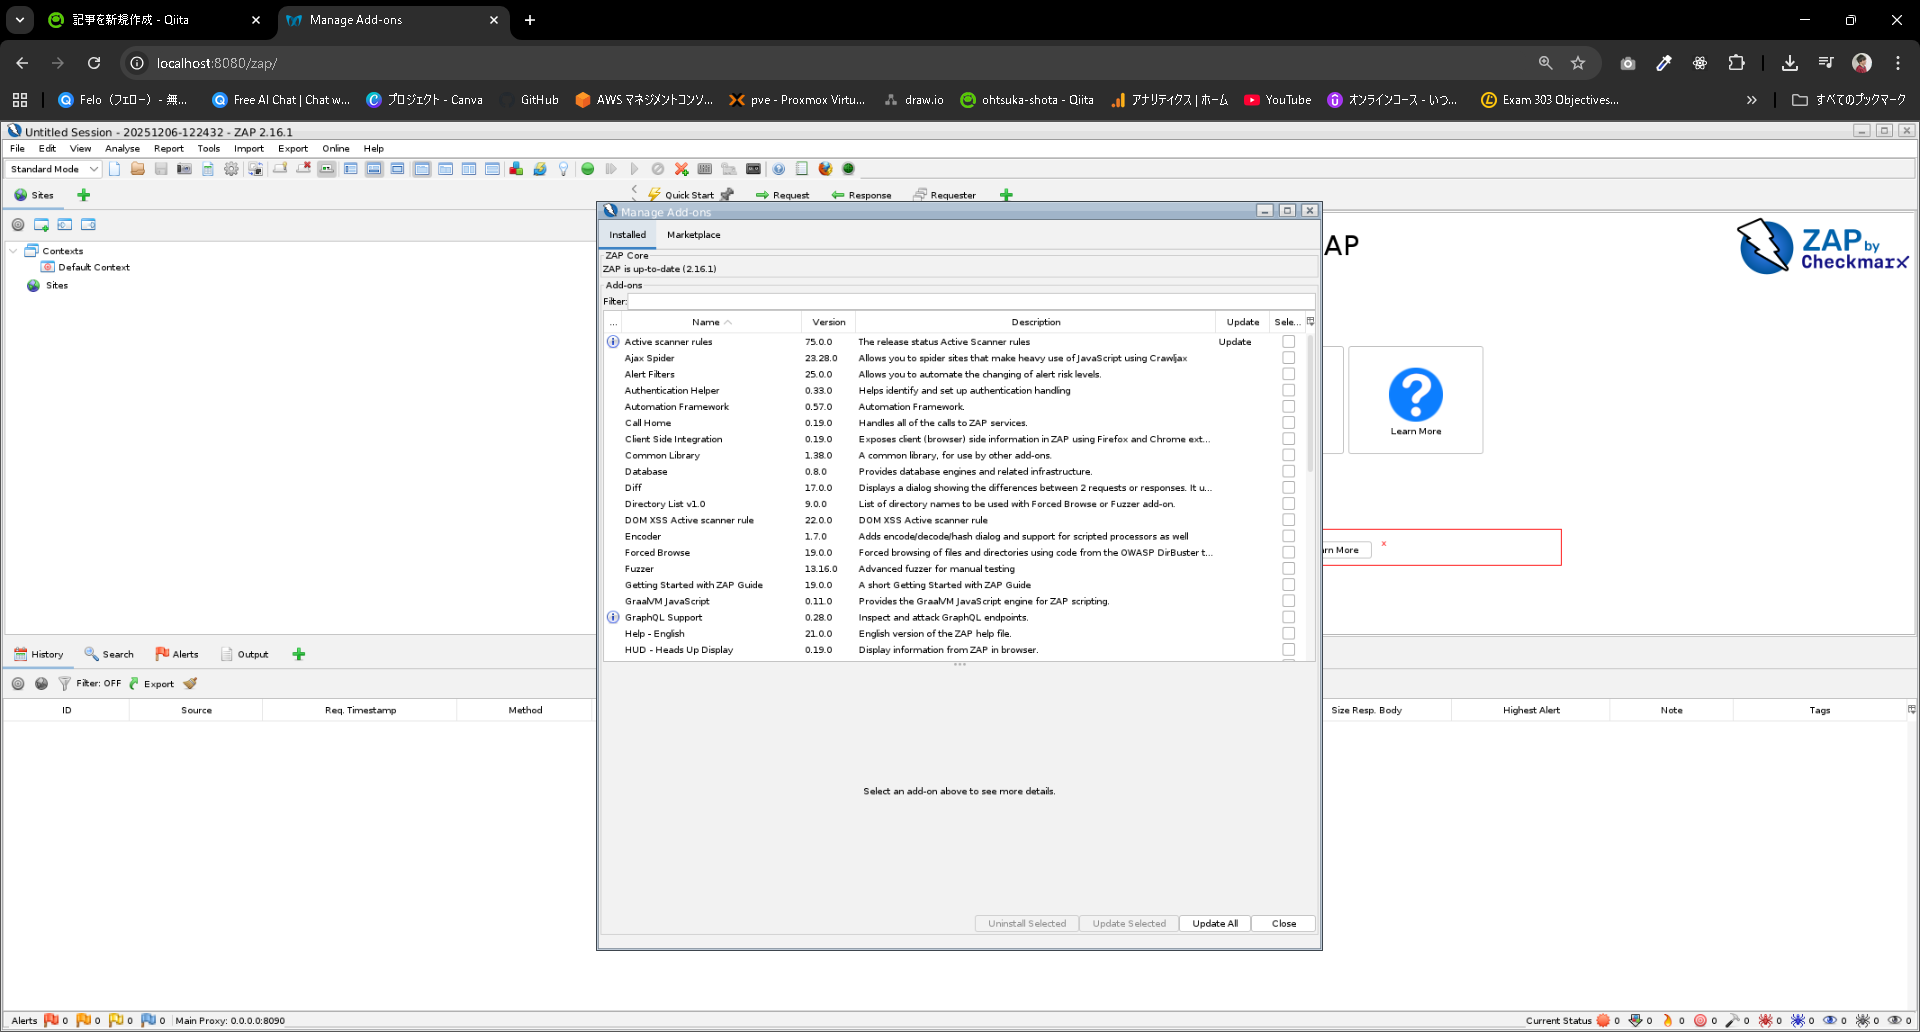Tick the Authentication Helper checkbox
This screenshot has width=1920, height=1032.
(1289, 390)
